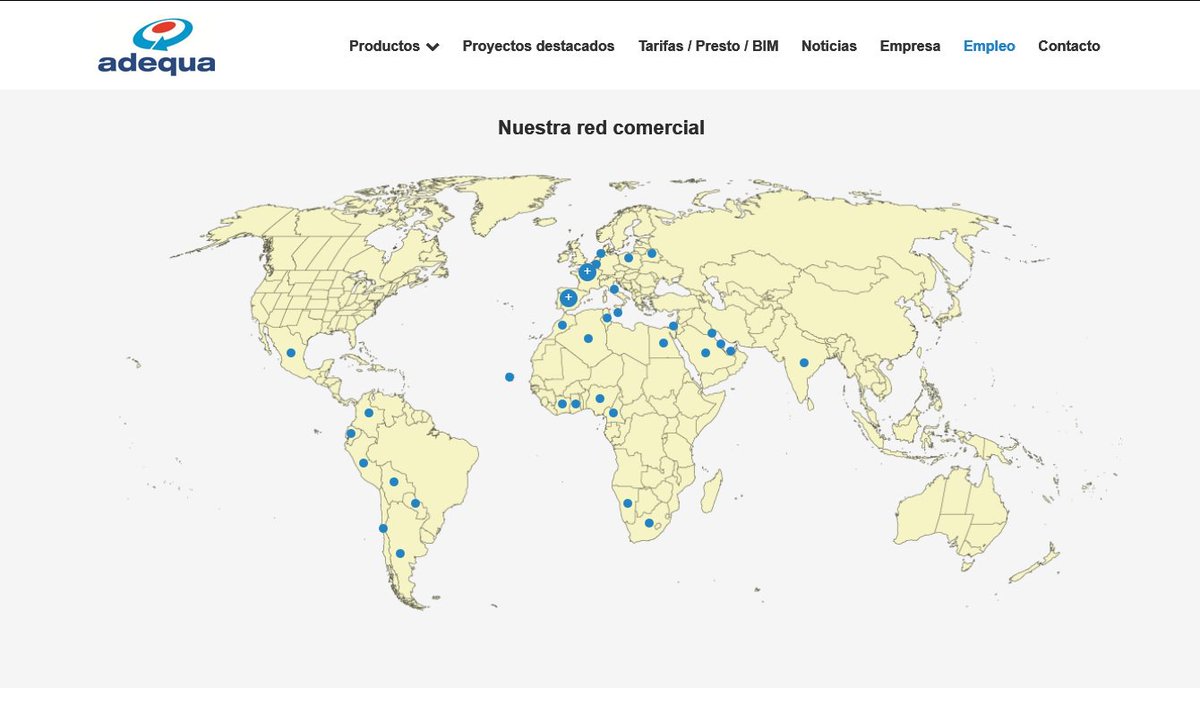The image size is (1200, 704).
Task: Select the Saudi Arabia map marker
Action: (705, 352)
